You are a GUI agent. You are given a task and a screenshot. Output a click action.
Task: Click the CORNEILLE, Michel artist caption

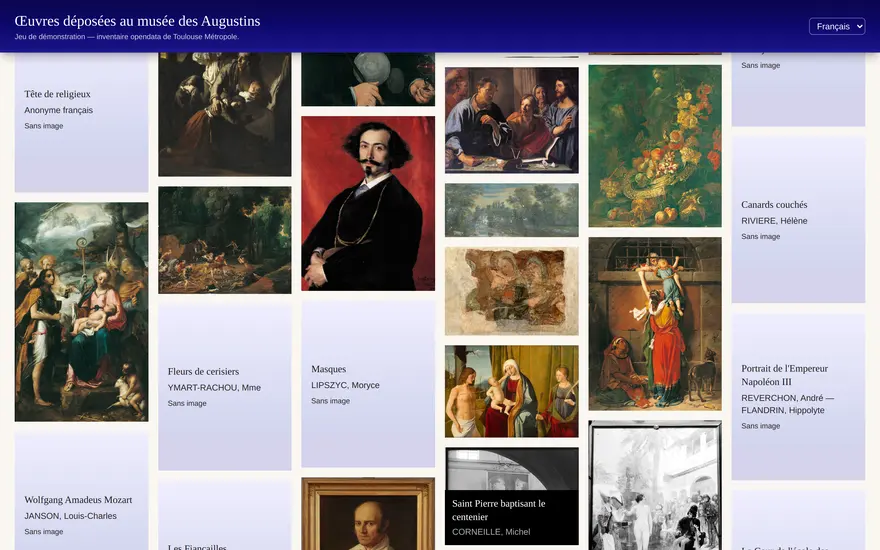pos(491,532)
